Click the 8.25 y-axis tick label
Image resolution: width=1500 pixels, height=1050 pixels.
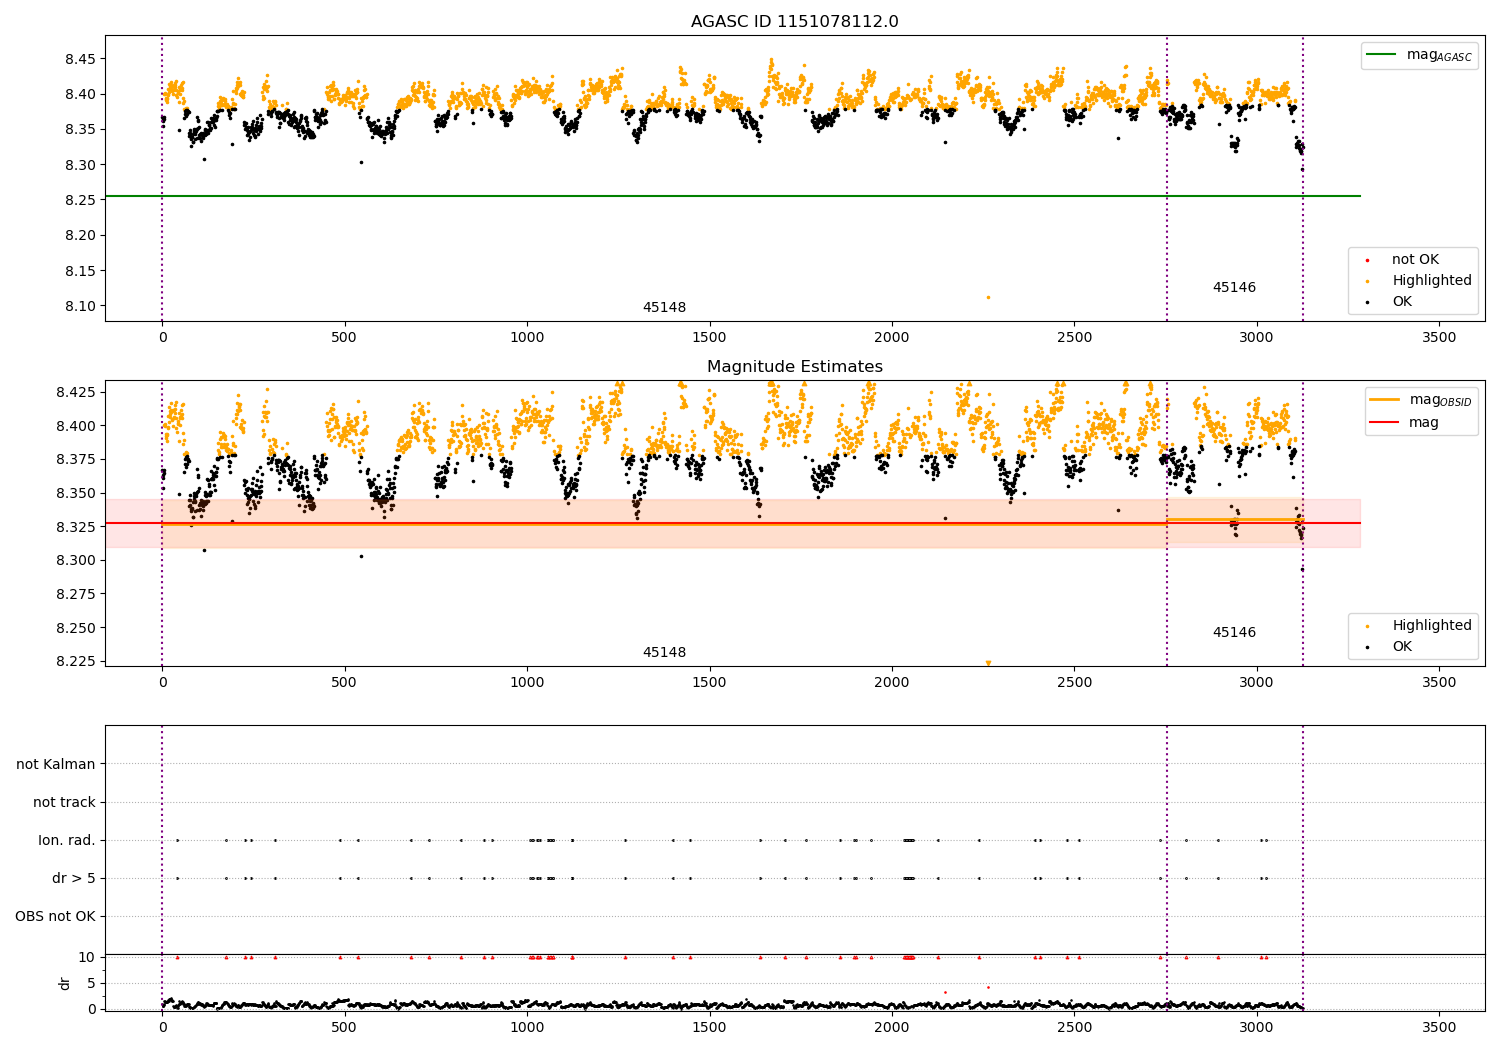click(x=79, y=200)
